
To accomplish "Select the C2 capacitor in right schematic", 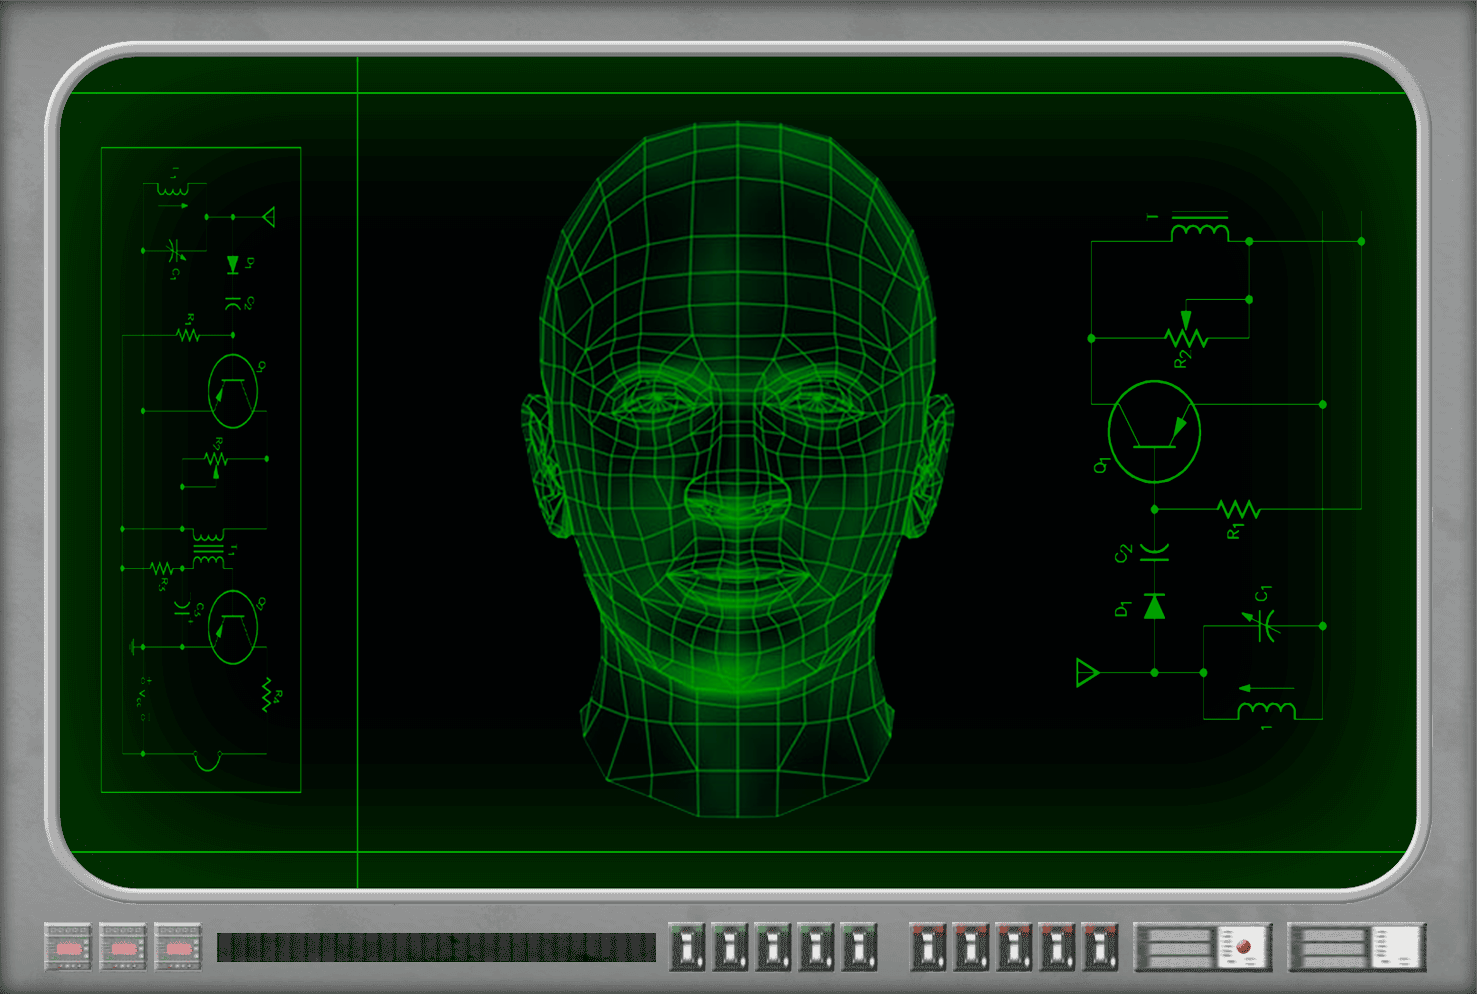I will coord(1154,553).
